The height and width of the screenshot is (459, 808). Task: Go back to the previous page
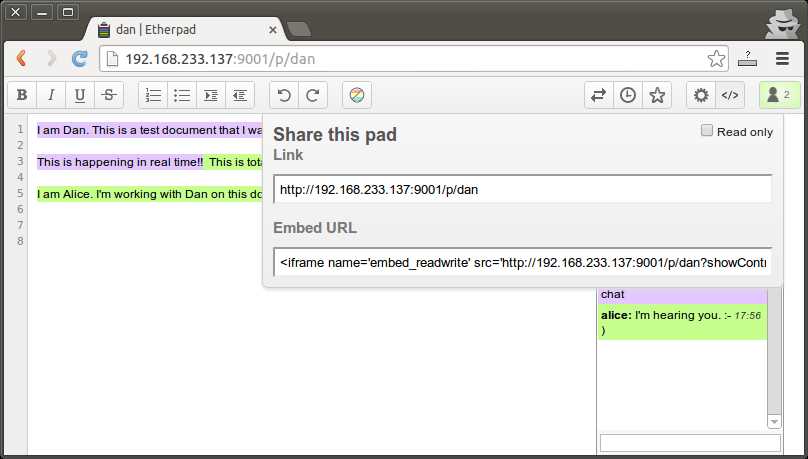22,58
